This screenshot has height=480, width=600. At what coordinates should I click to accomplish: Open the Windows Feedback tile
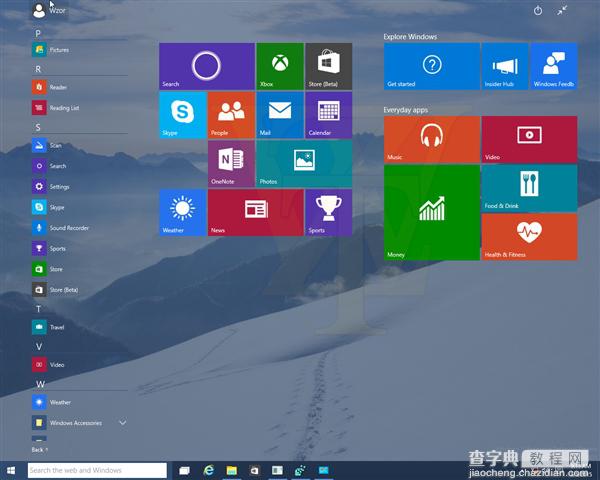(x=554, y=66)
